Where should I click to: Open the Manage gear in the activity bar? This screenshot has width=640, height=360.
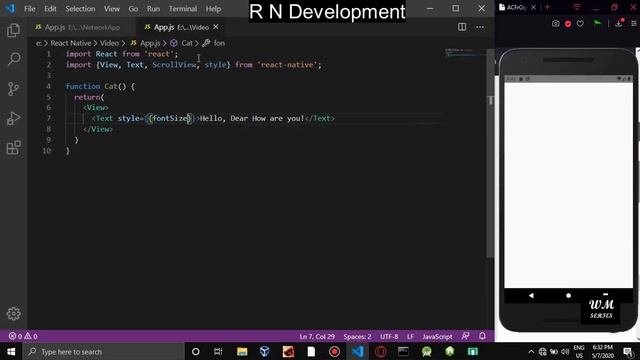(13, 313)
